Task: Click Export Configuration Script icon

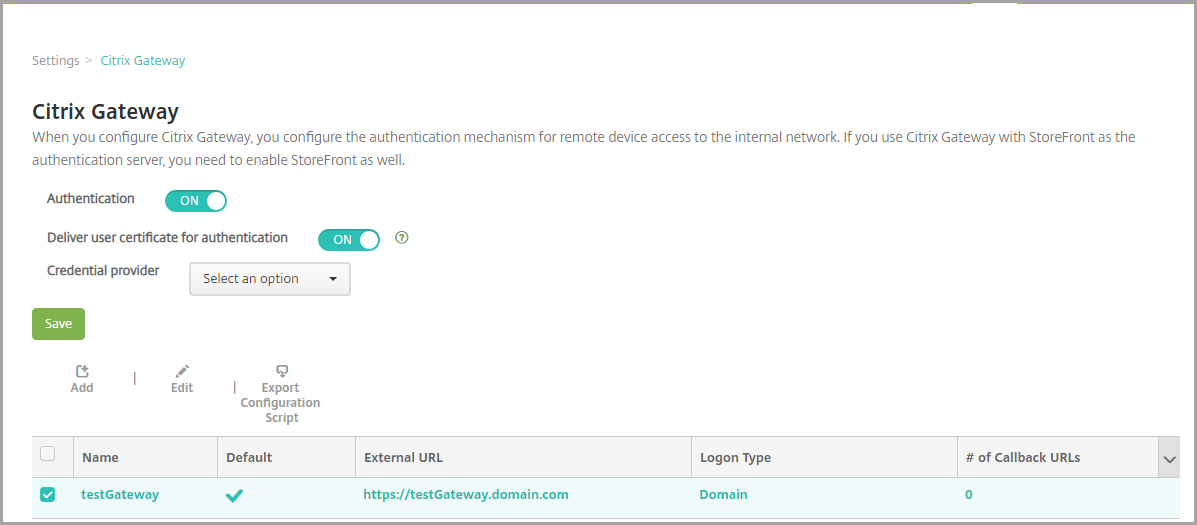Action: [x=282, y=372]
